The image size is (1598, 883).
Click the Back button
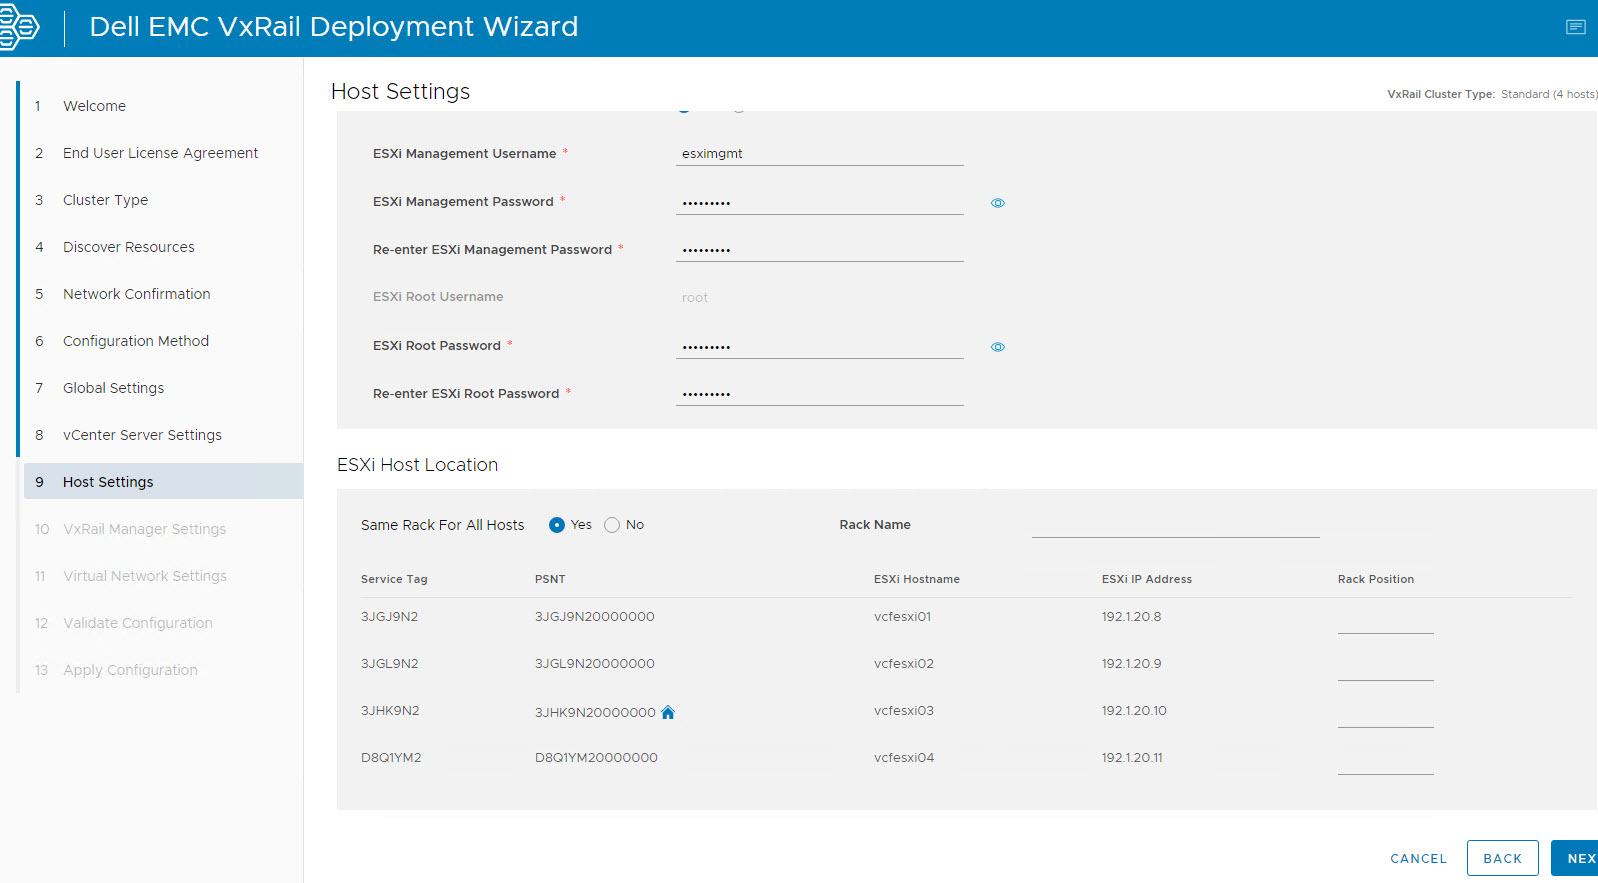pos(1502,858)
